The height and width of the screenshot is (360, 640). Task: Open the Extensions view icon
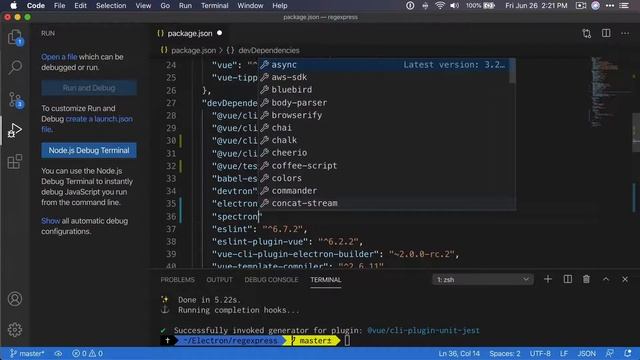pyautogui.click(x=15, y=161)
